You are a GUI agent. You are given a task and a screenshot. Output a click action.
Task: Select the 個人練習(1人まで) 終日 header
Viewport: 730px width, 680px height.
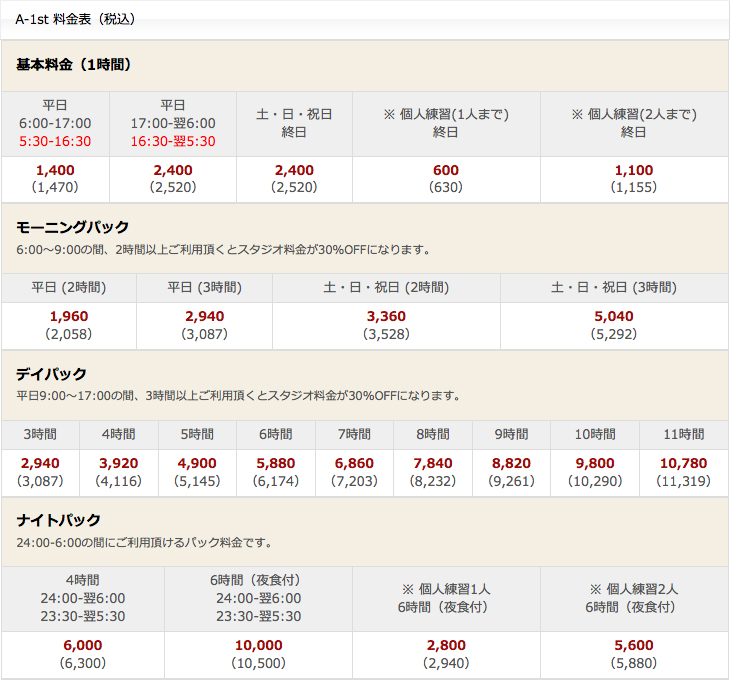pos(446,123)
